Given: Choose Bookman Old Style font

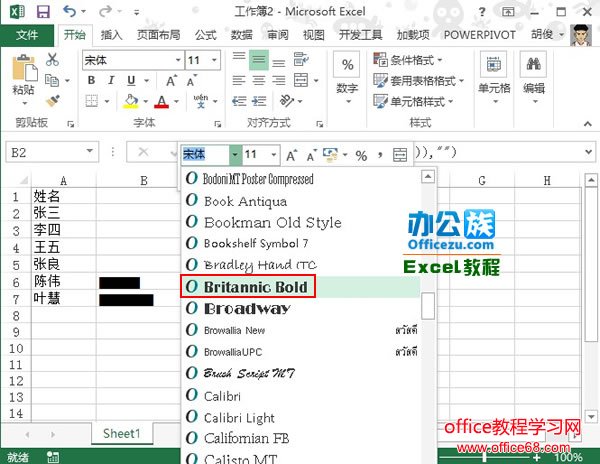Looking at the screenshot, I should pos(300,222).
